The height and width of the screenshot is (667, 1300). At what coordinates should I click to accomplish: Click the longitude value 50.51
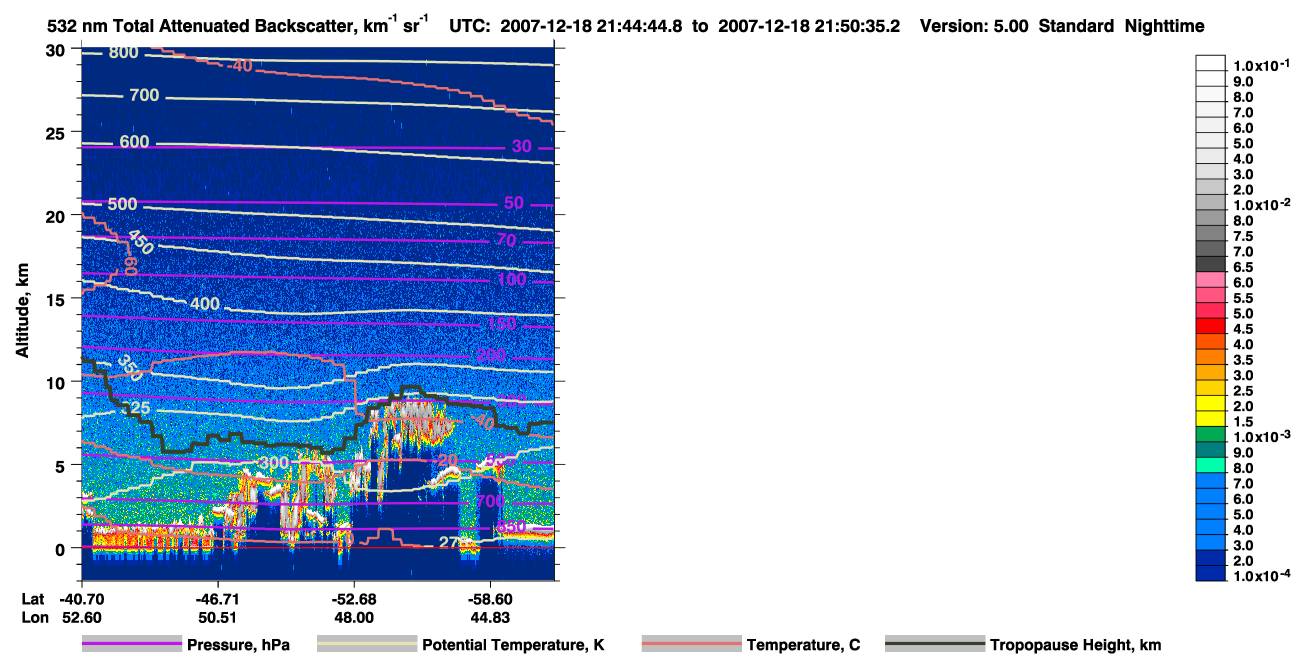(217, 618)
